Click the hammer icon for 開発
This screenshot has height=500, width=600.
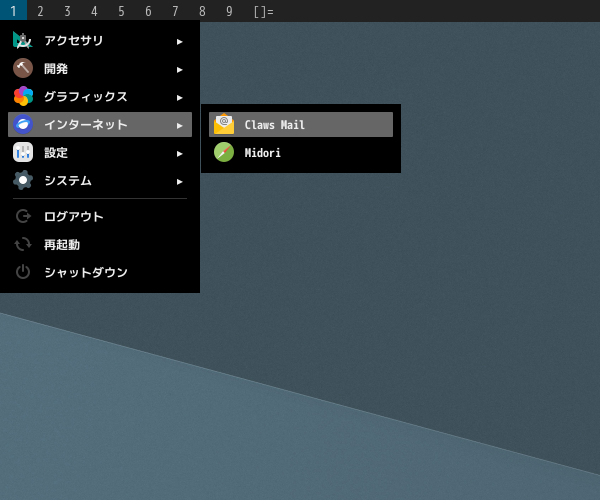[x=23, y=68]
